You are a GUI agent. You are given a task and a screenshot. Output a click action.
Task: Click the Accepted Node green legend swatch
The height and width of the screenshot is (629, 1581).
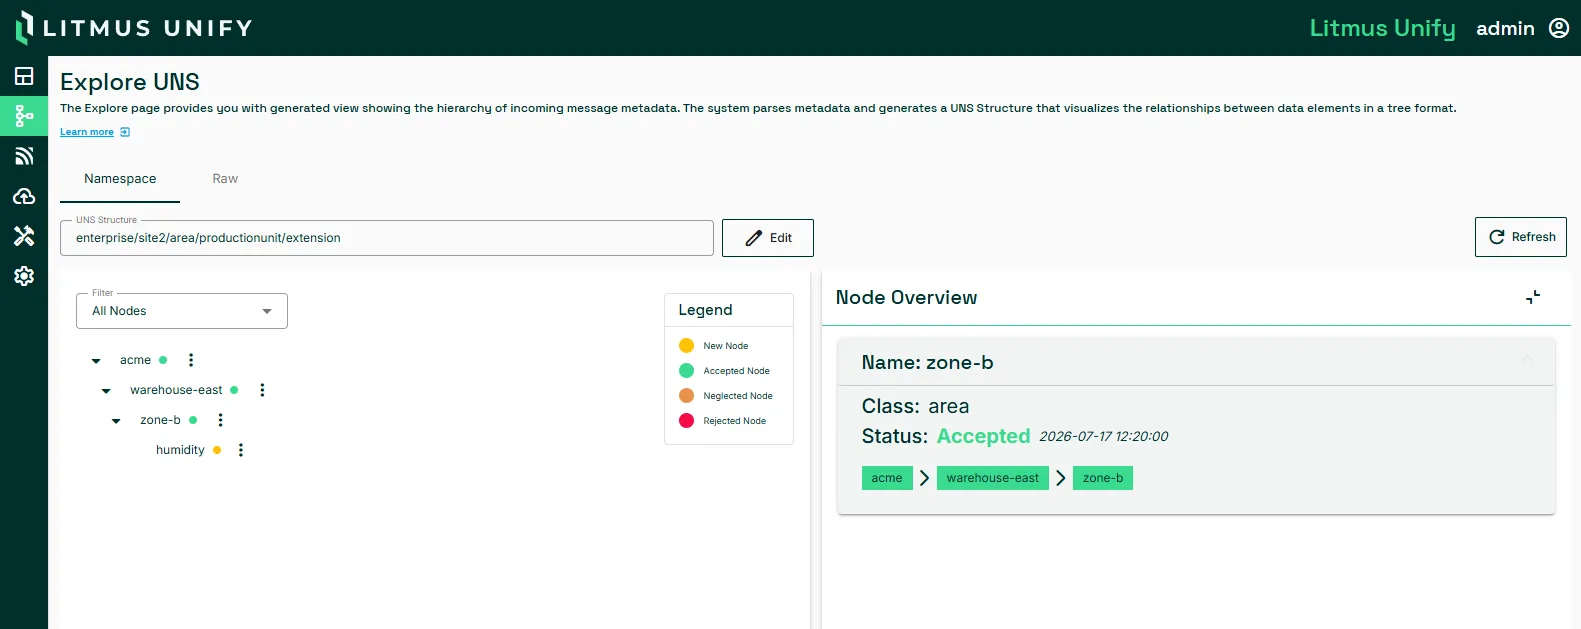[x=686, y=371]
